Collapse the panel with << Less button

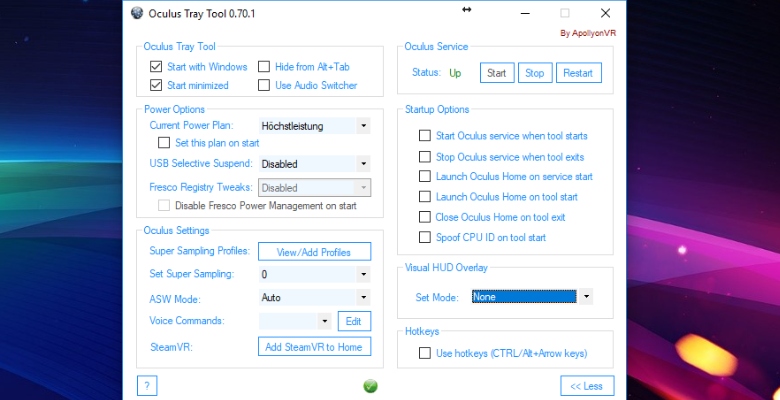coord(587,386)
